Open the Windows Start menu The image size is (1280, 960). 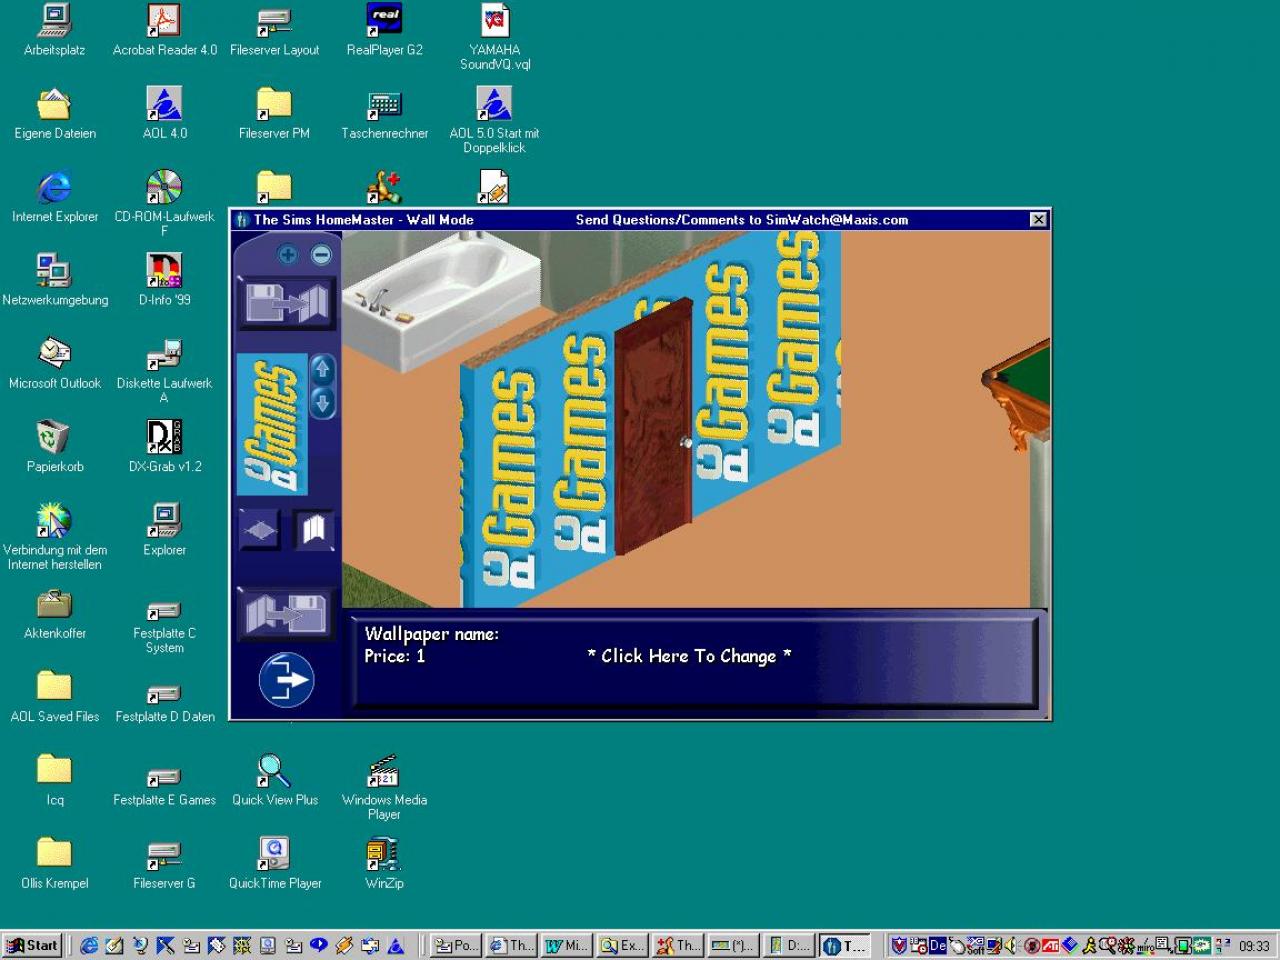coord(33,945)
